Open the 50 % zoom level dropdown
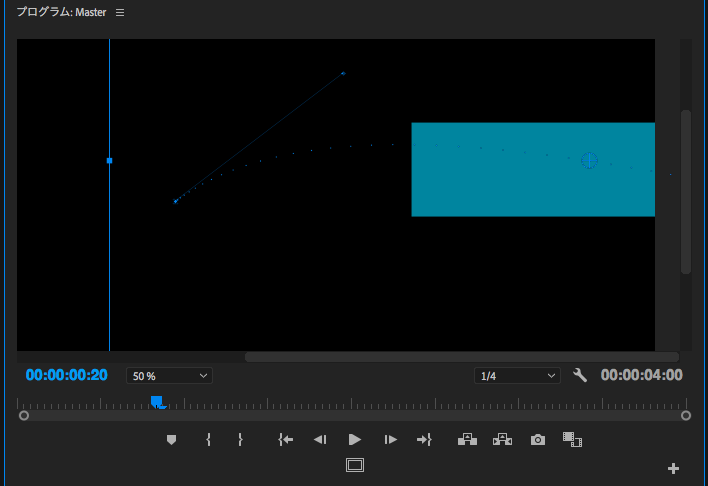Screen dimensions: 708x486 click(x=169, y=376)
